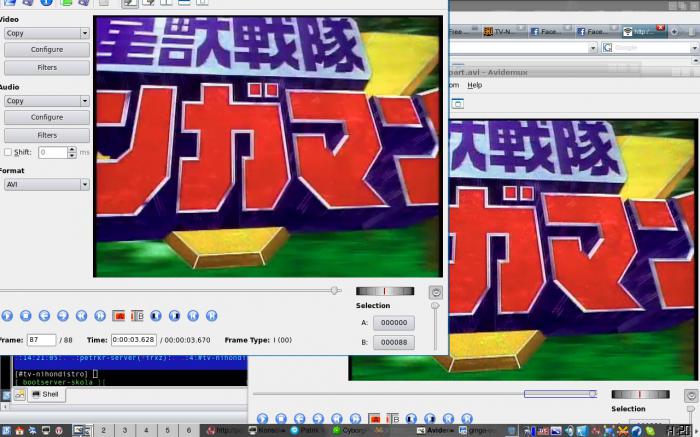Screen dimensions: 700x437
Task: Open the Video codec Copy dropdown
Action: [46, 33]
